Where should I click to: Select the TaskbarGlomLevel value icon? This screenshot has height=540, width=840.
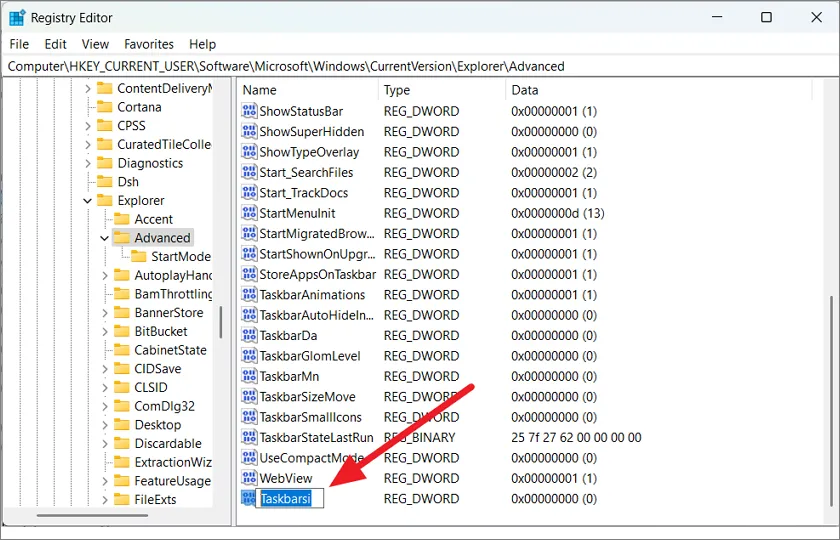click(x=249, y=356)
